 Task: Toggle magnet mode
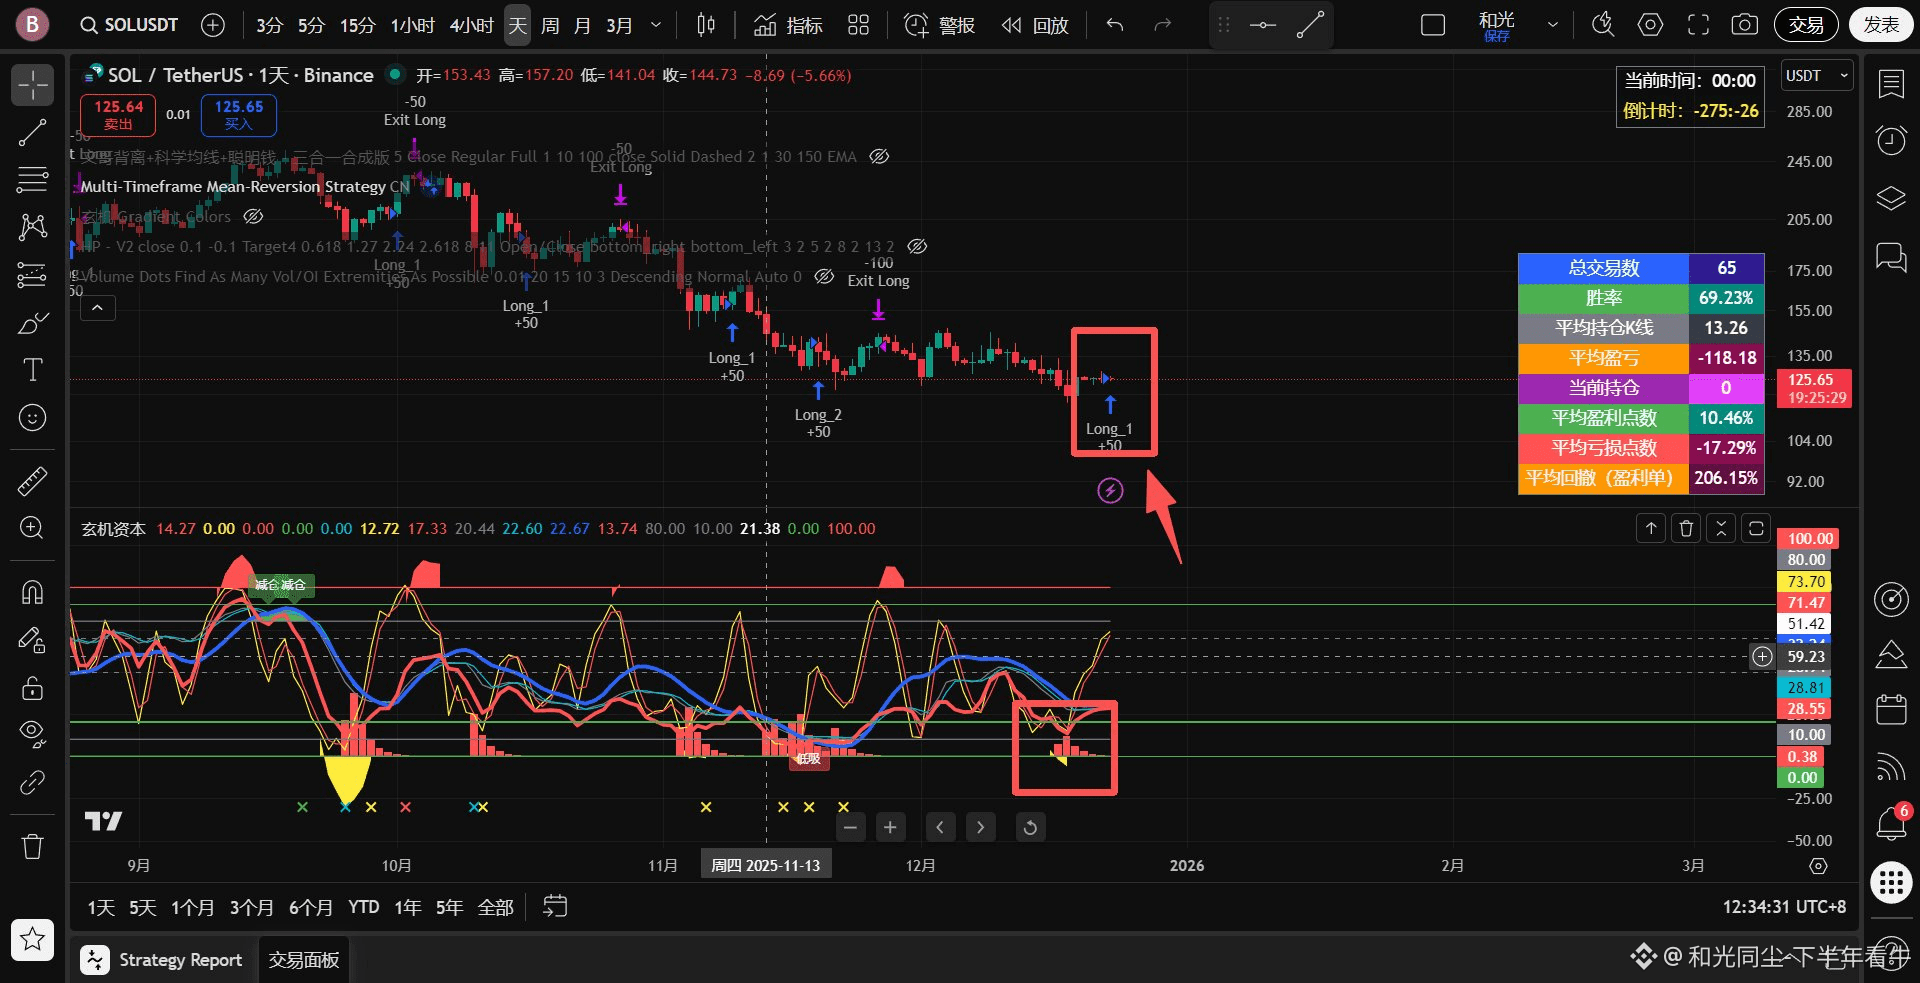click(32, 592)
